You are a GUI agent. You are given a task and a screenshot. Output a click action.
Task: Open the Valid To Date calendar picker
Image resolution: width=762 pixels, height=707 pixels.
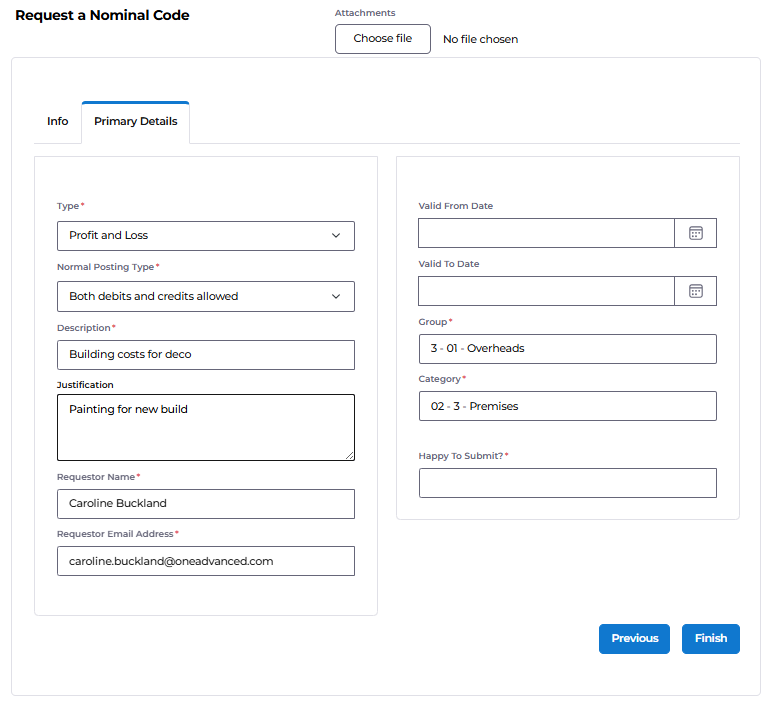(695, 291)
